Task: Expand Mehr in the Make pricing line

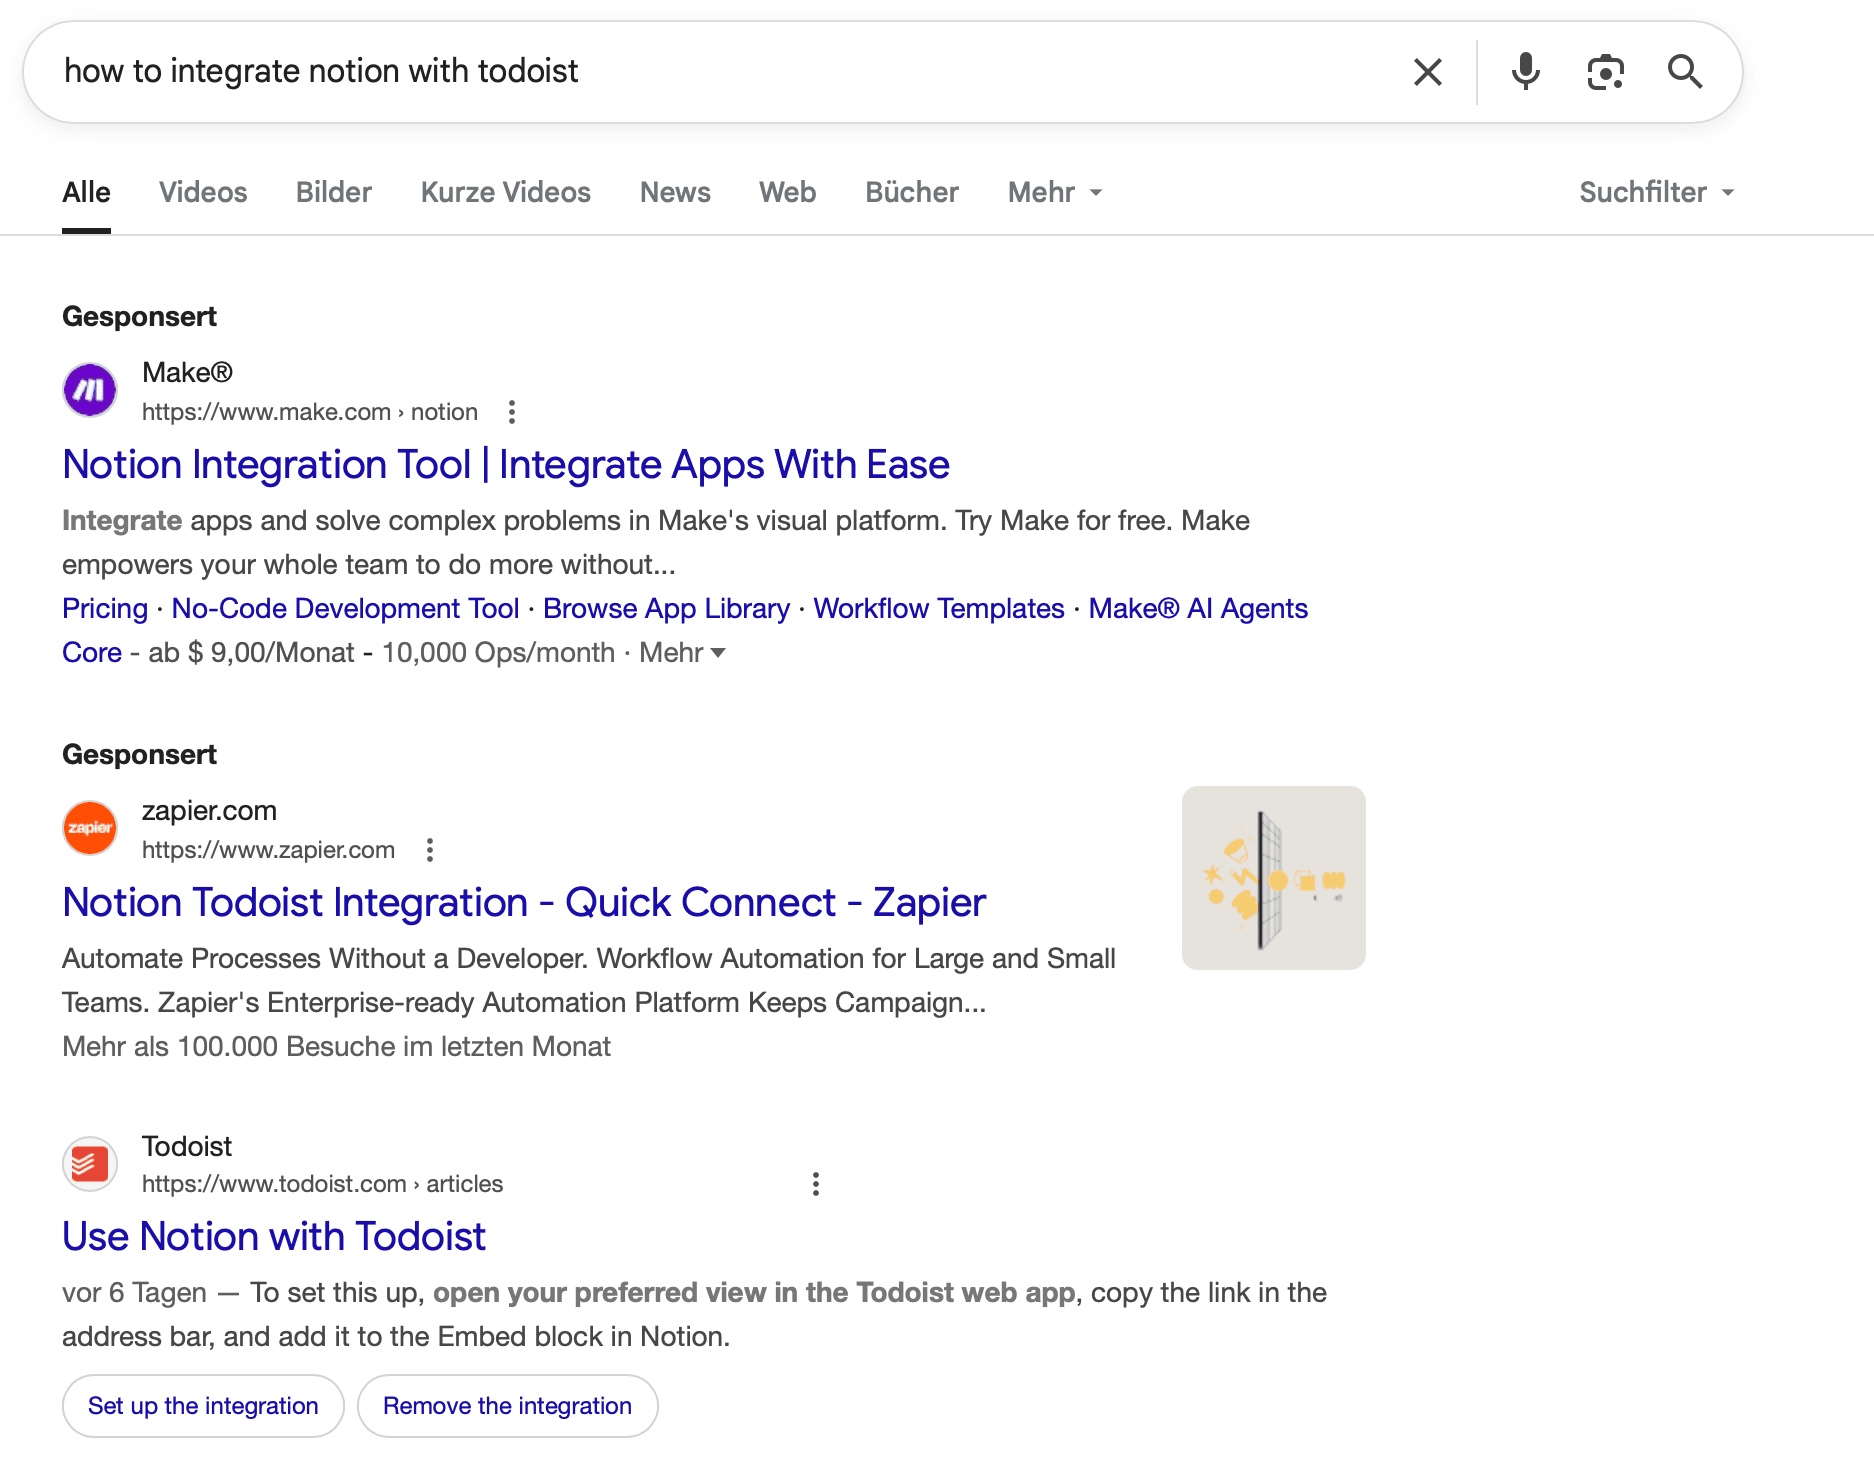Action: tap(682, 653)
